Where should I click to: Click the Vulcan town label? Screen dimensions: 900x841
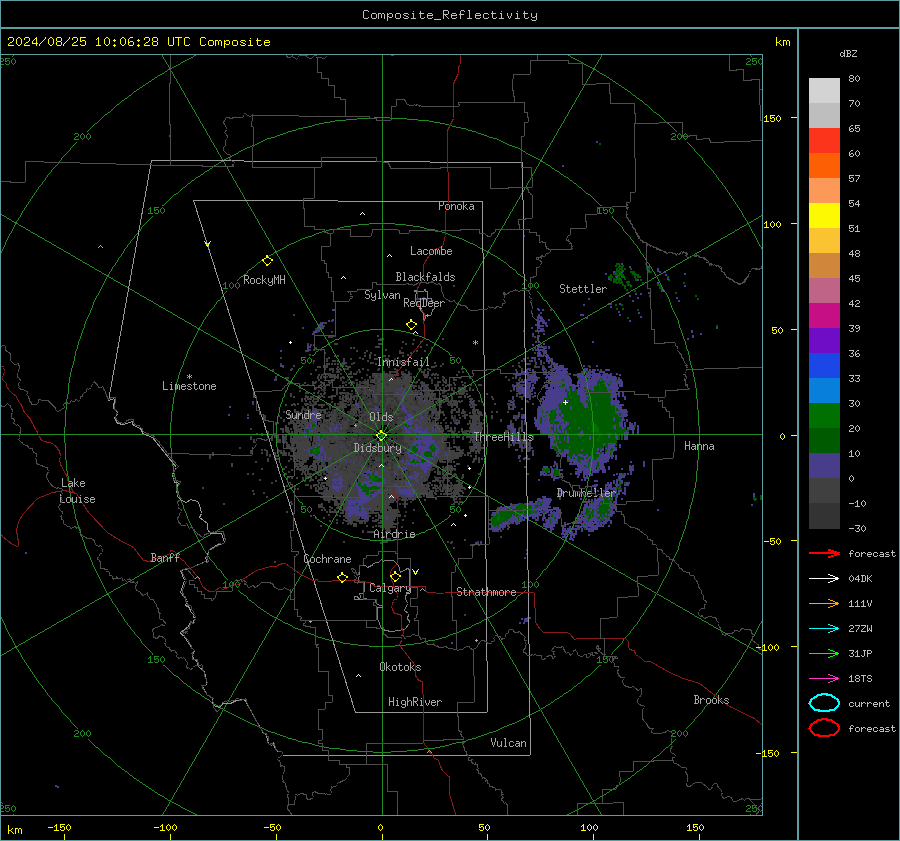(508, 743)
